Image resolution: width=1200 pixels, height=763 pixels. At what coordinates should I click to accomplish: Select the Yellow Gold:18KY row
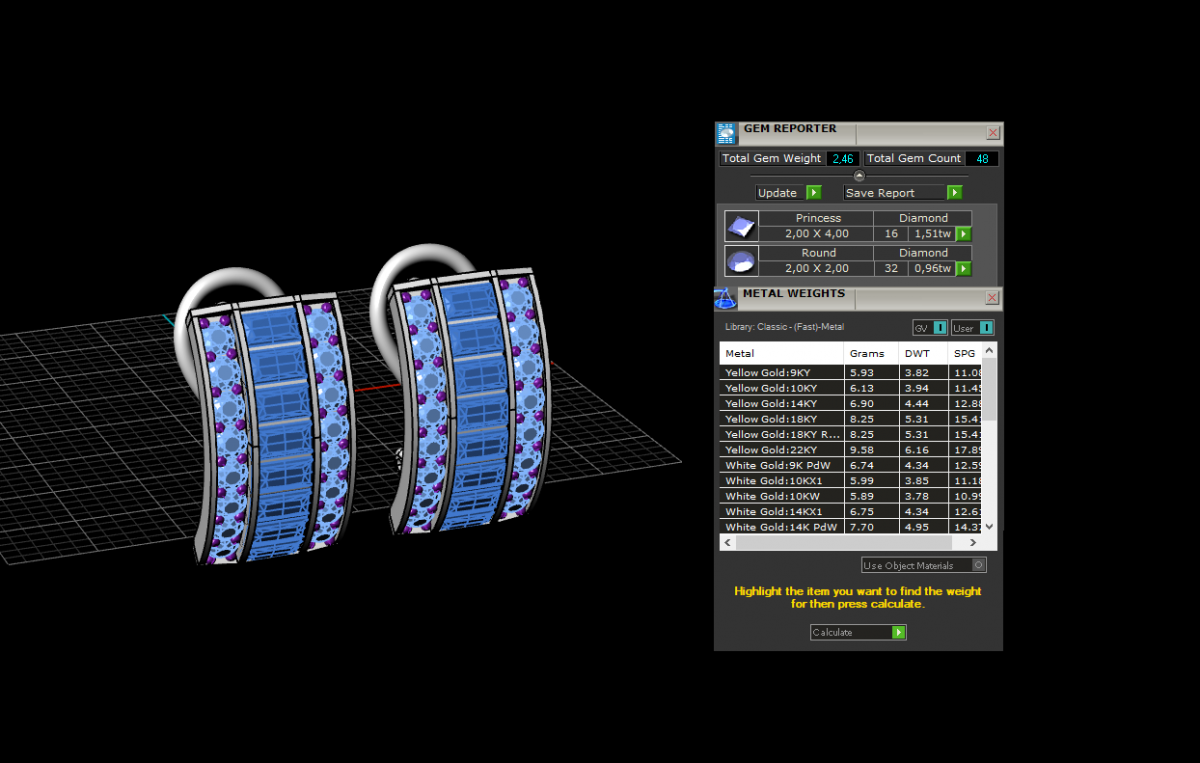(851, 419)
